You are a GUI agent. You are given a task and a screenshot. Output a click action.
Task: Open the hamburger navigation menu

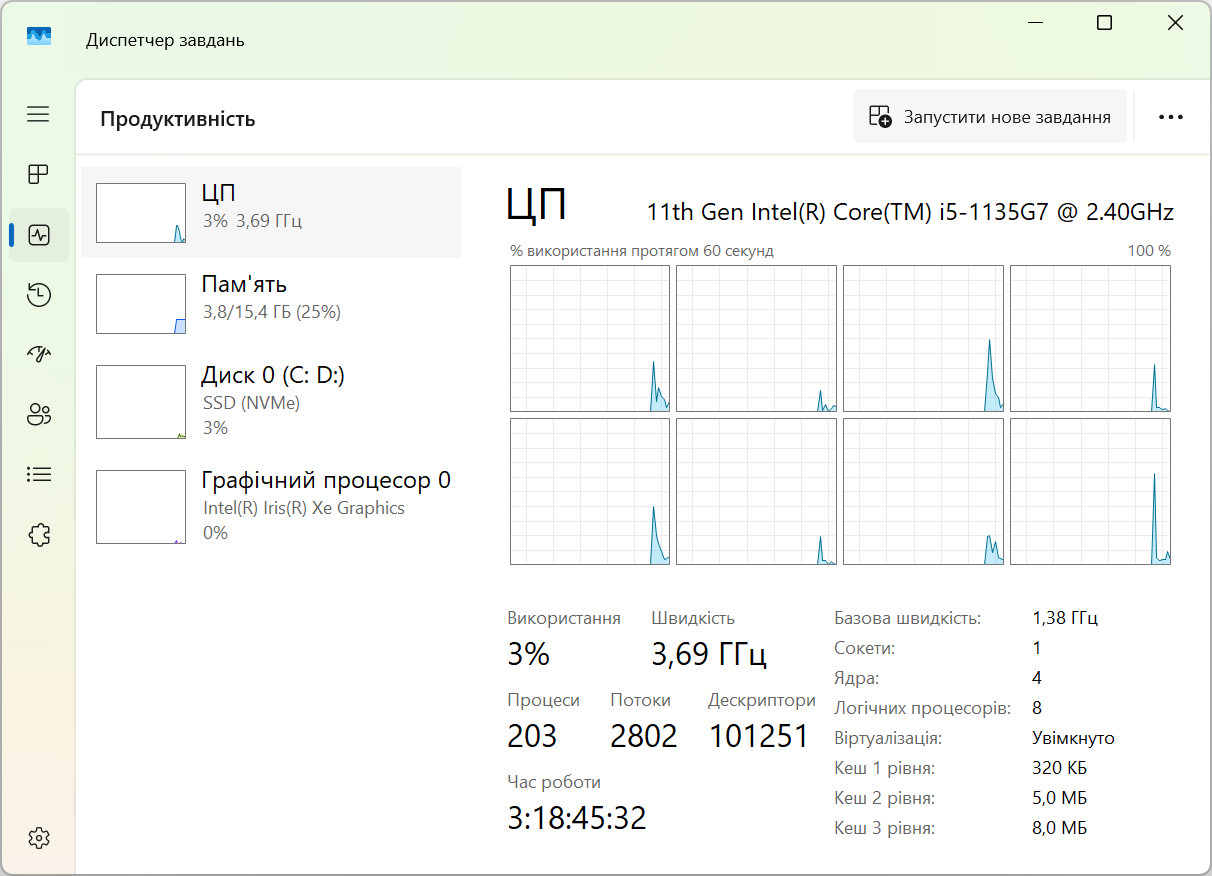pos(38,115)
